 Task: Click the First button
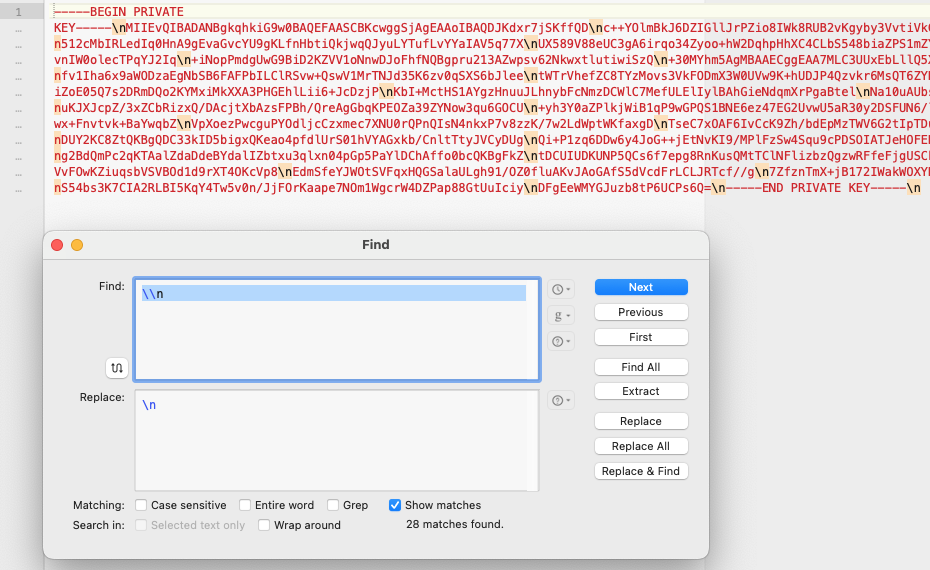pyautogui.click(x=641, y=337)
